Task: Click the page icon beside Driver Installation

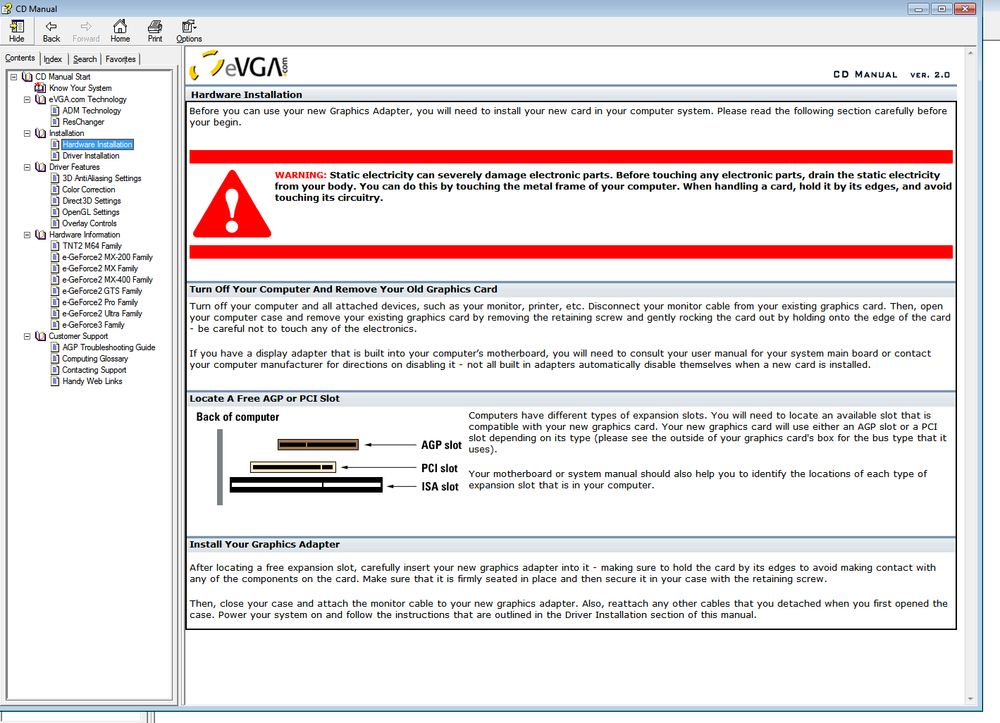Action: (54, 155)
